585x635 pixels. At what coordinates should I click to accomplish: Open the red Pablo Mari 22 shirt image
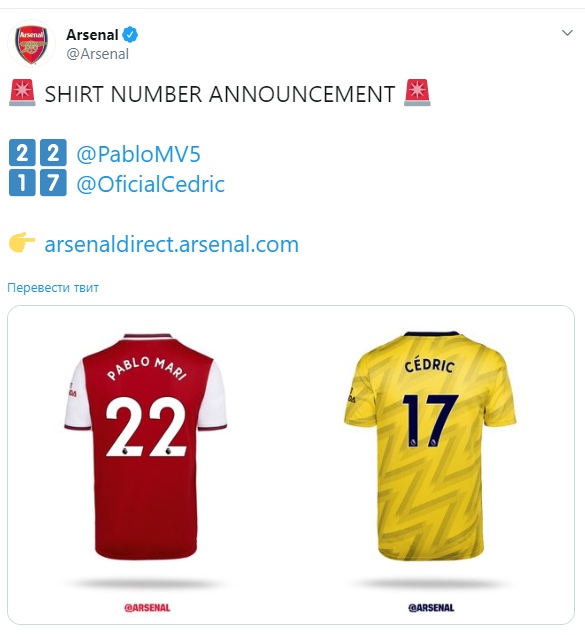click(146, 447)
